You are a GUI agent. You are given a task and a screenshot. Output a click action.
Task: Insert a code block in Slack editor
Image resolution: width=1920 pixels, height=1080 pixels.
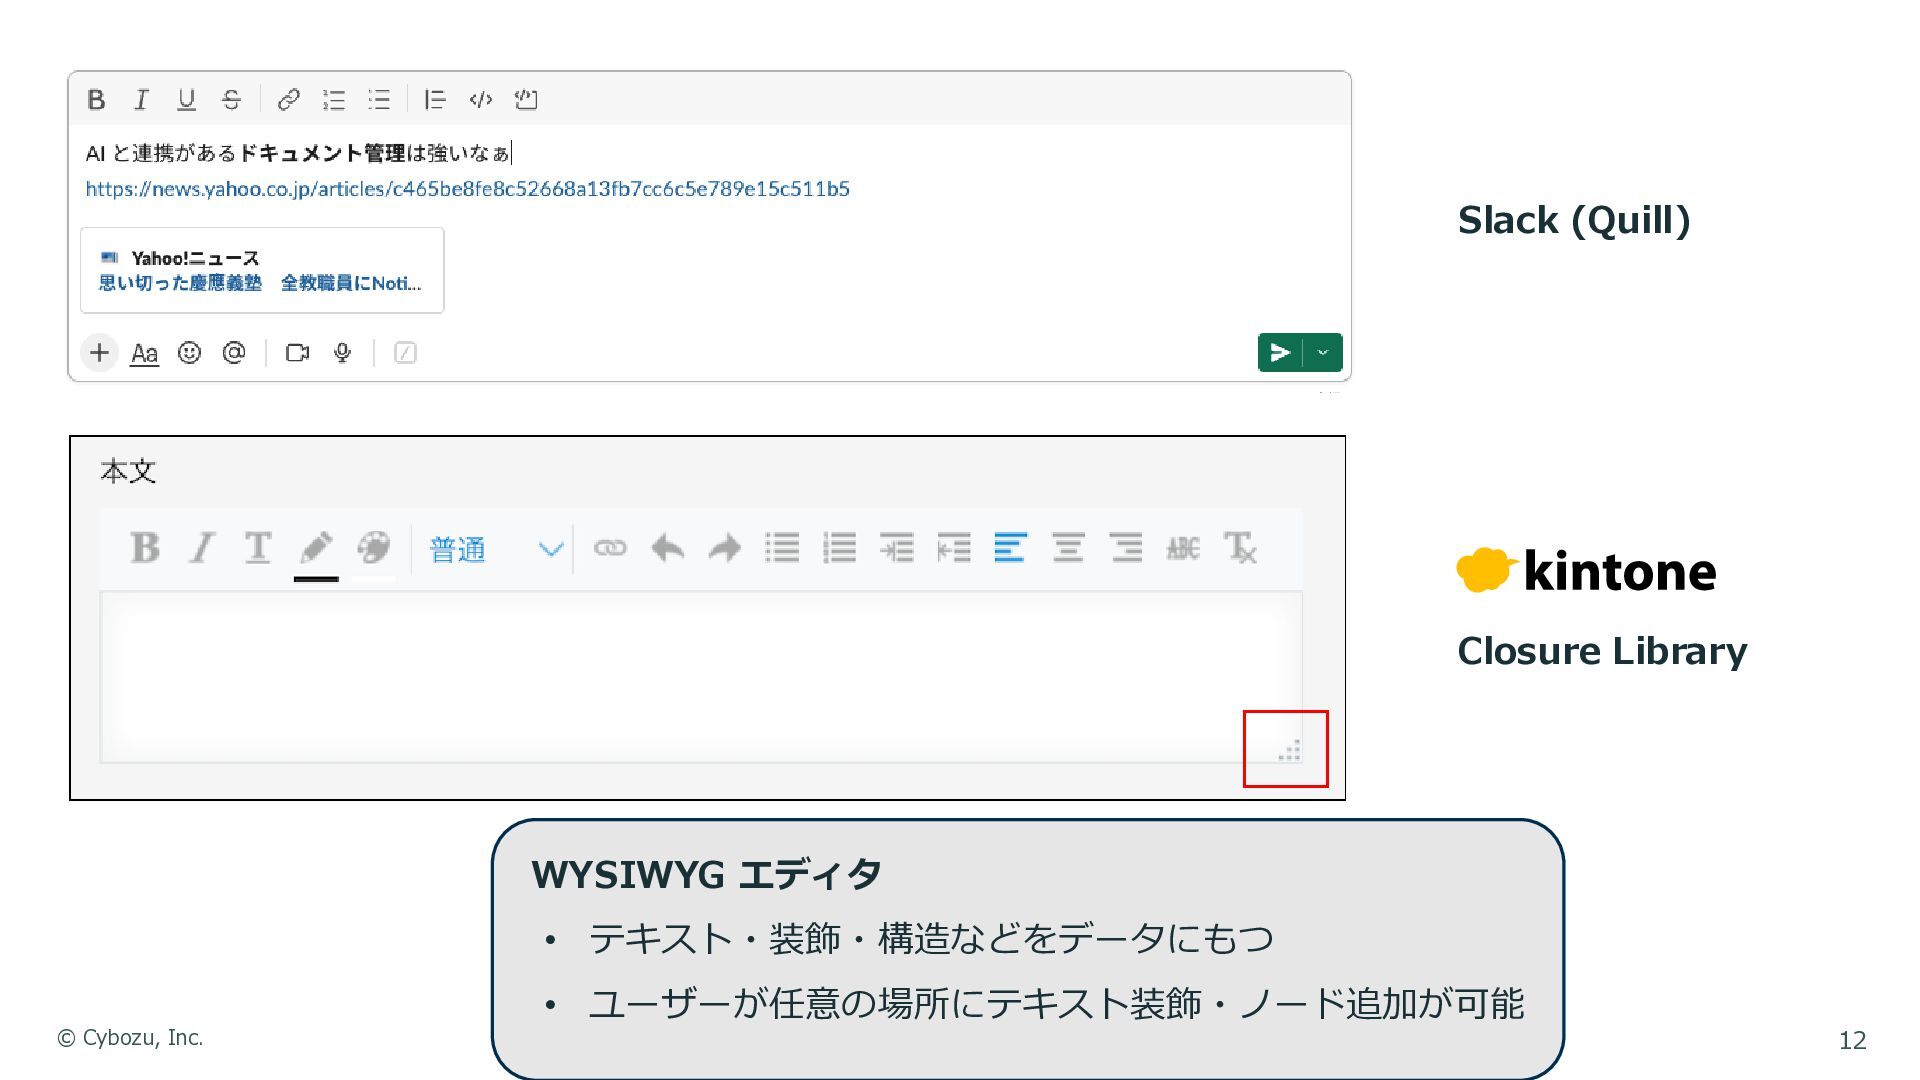(x=526, y=99)
